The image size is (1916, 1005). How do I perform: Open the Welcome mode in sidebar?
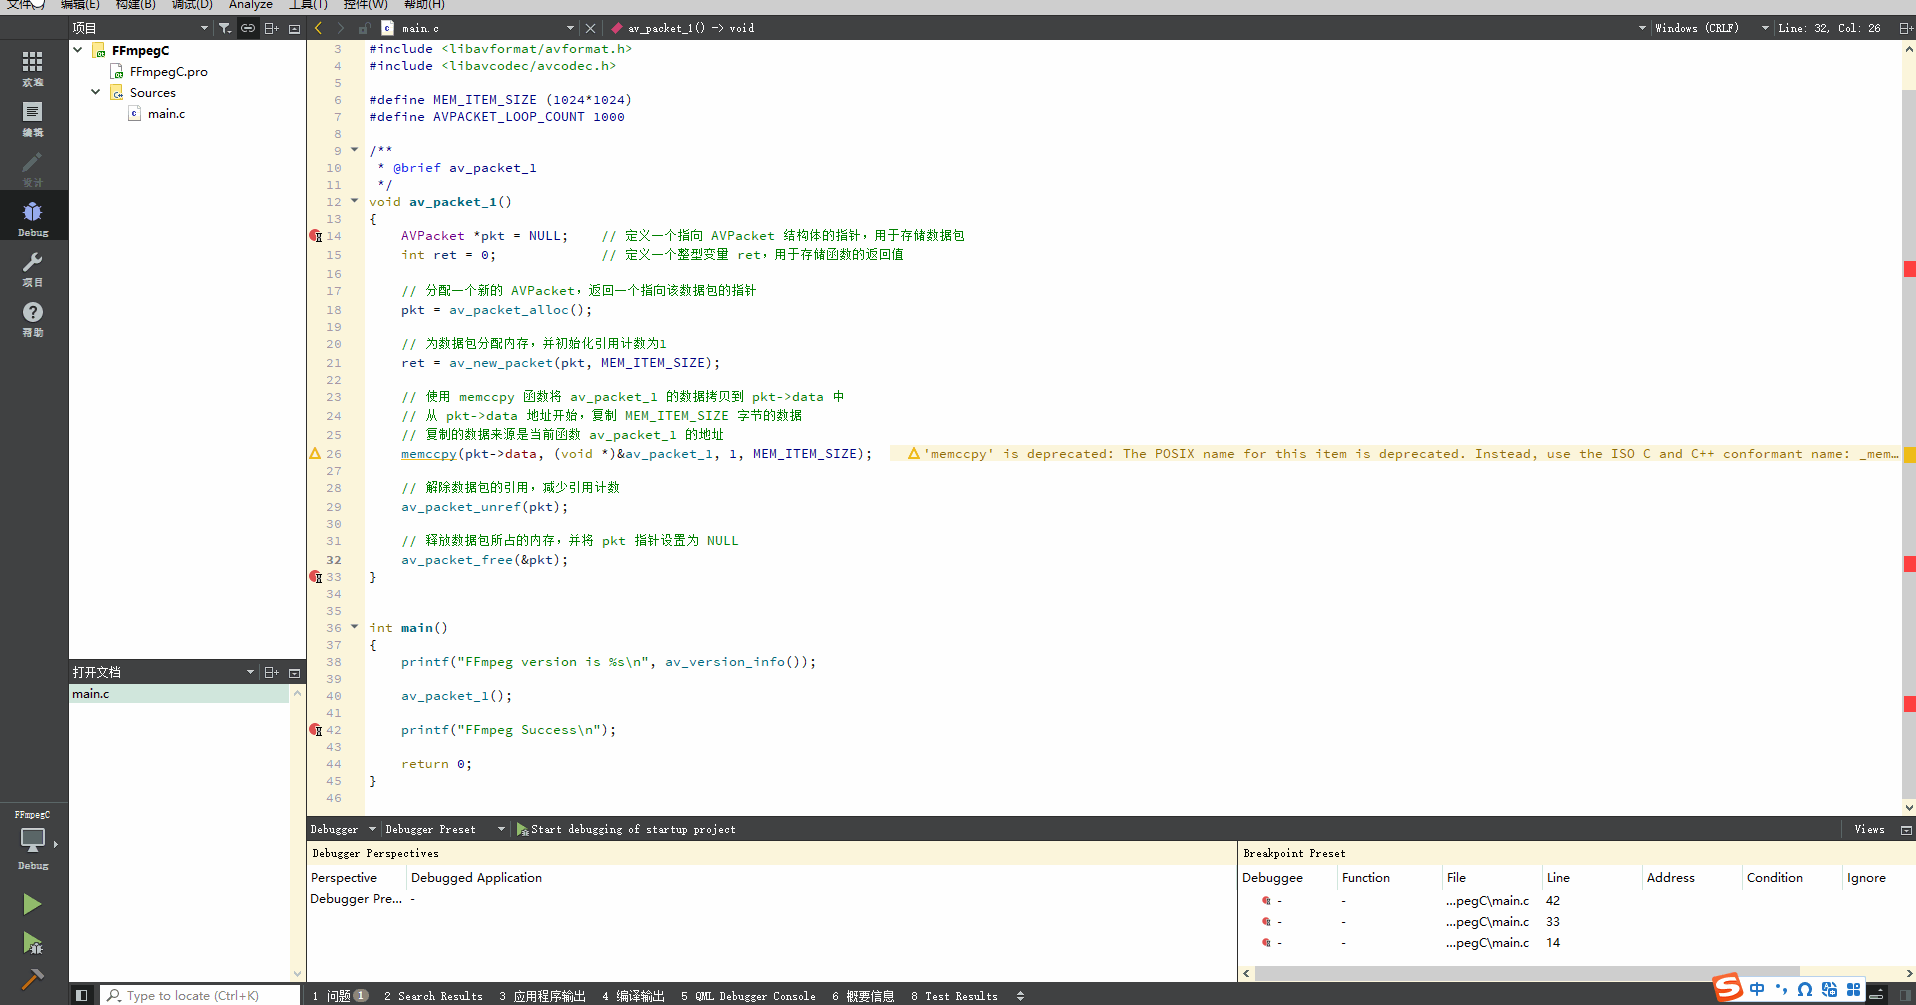tap(33, 69)
